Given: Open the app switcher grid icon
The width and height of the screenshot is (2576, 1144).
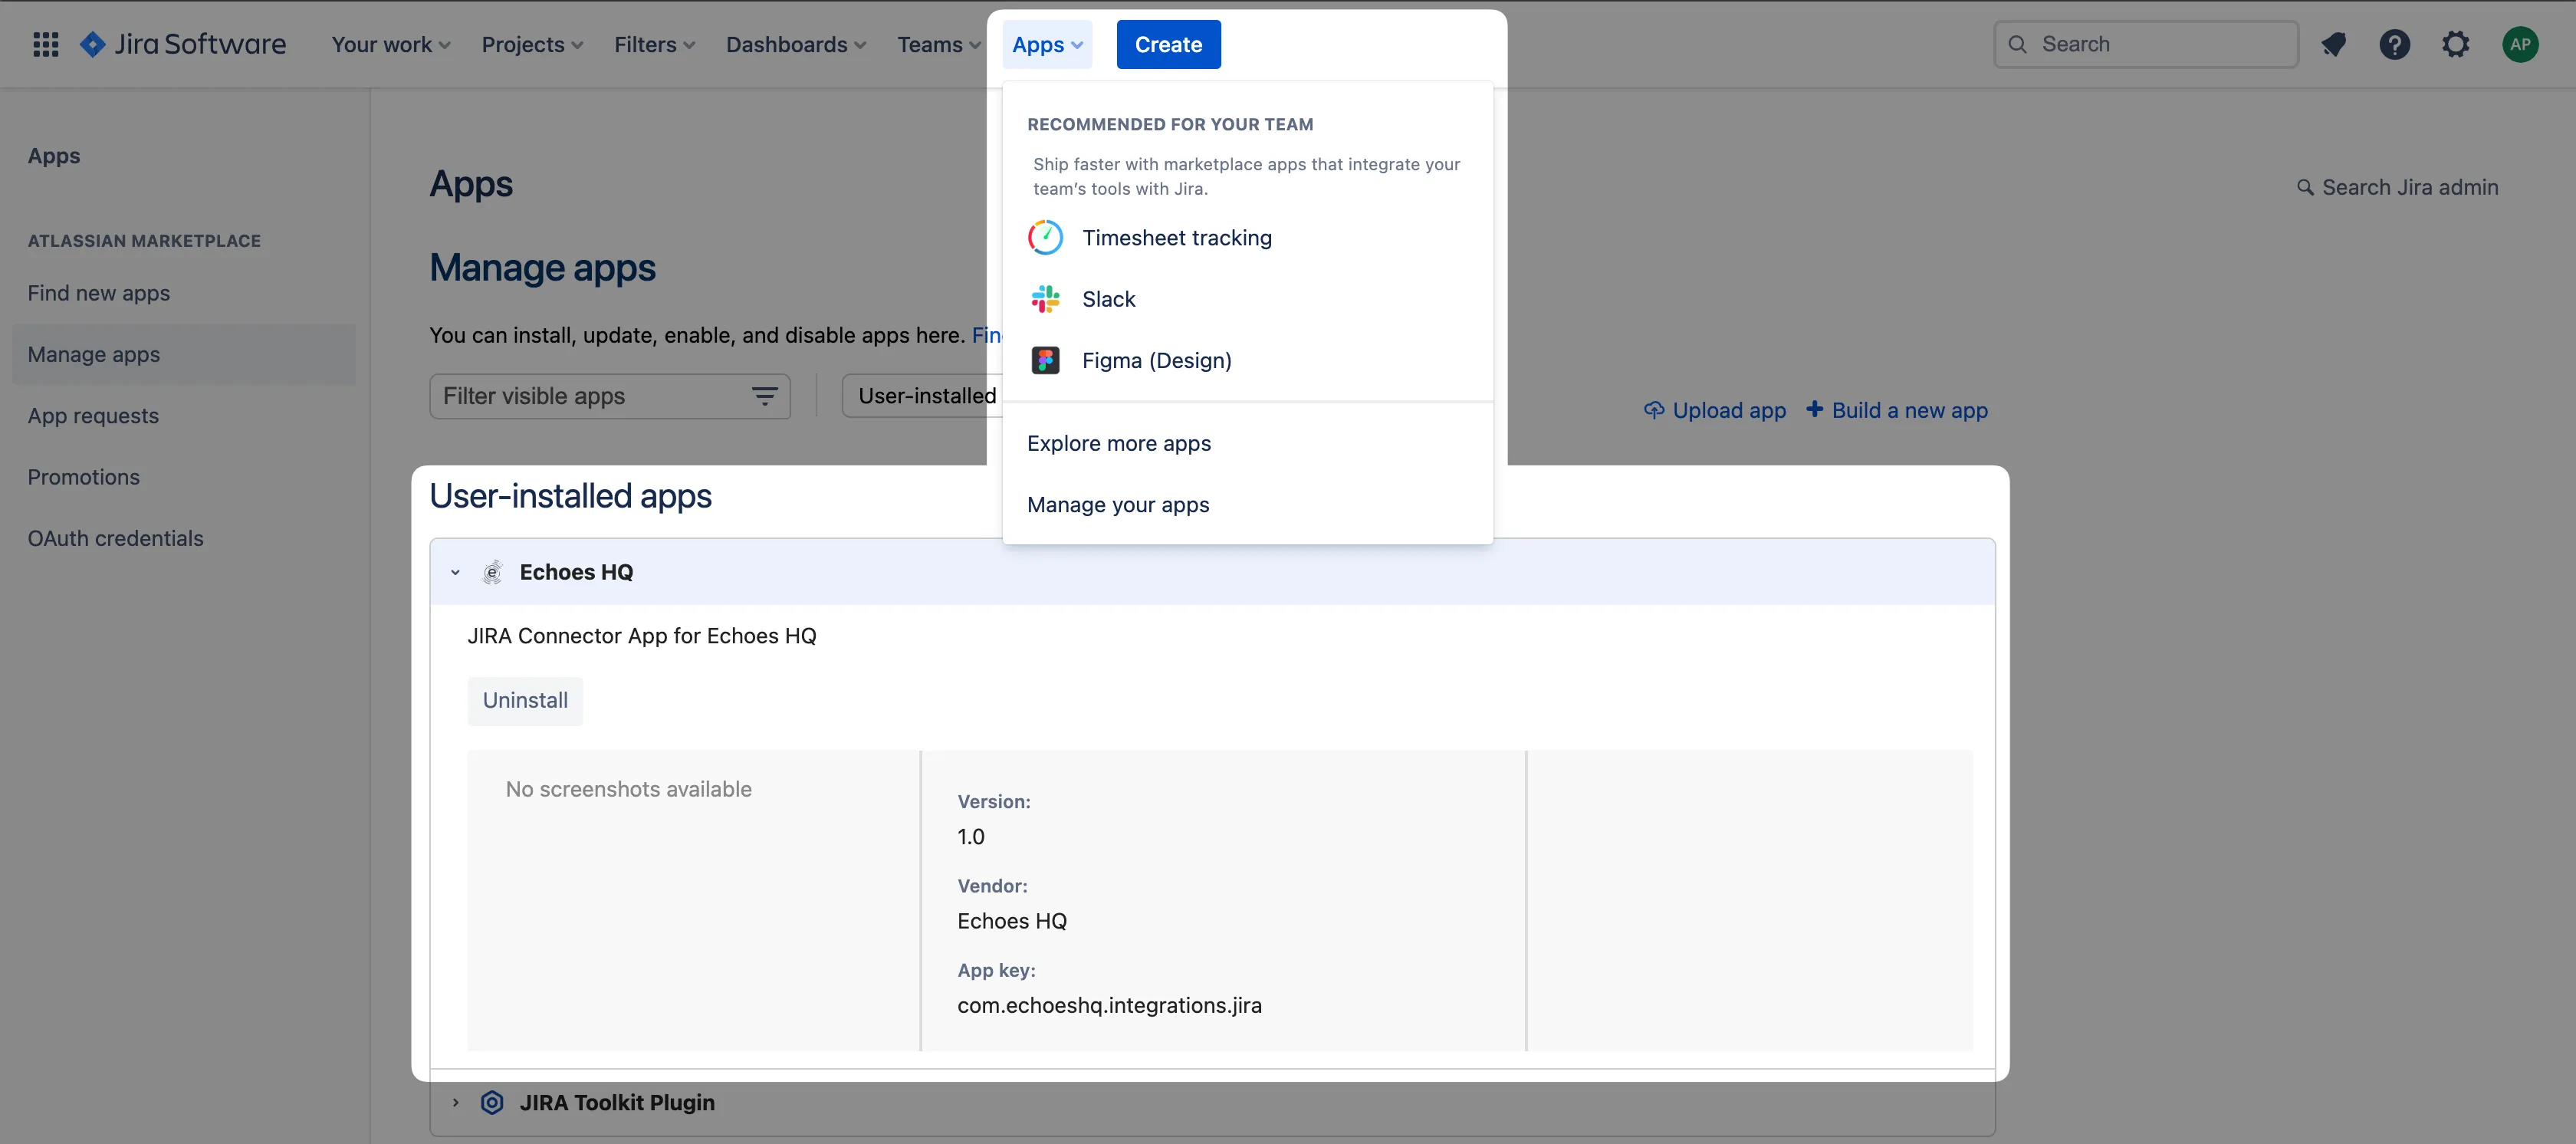Looking at the screenshot, I should pos(46,44).
